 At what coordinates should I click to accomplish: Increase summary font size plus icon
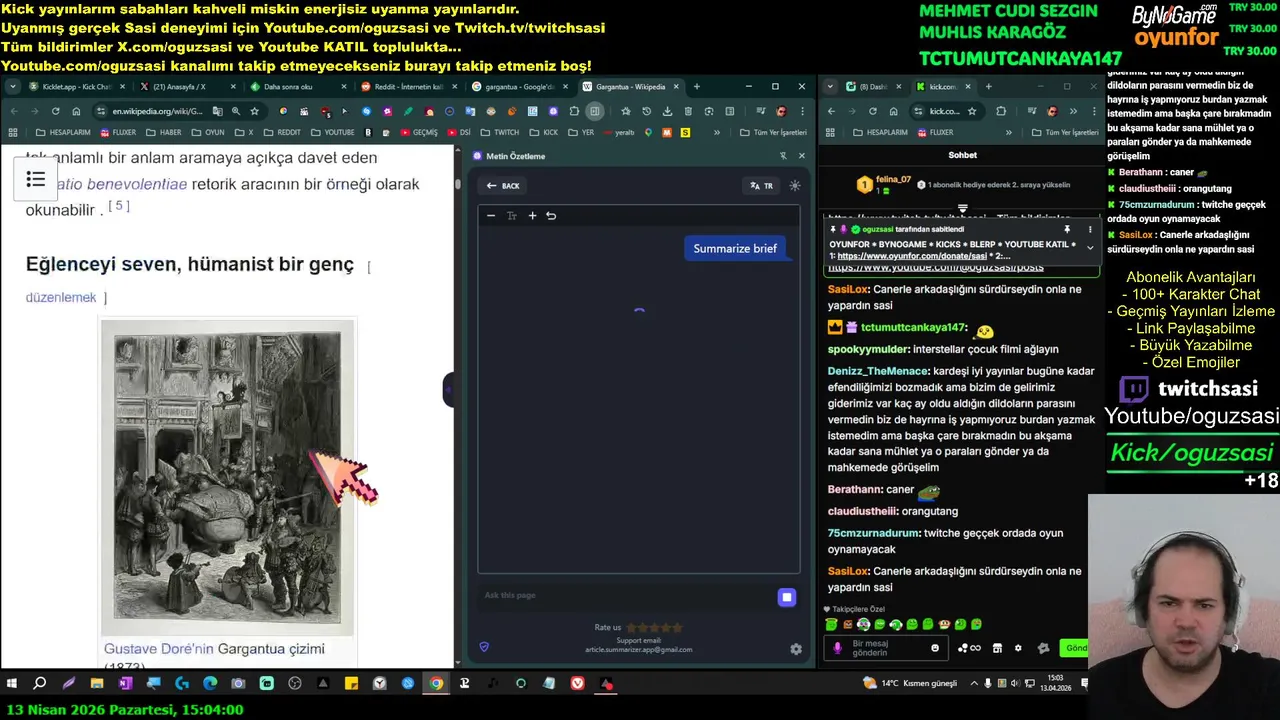tap(532, 216)
